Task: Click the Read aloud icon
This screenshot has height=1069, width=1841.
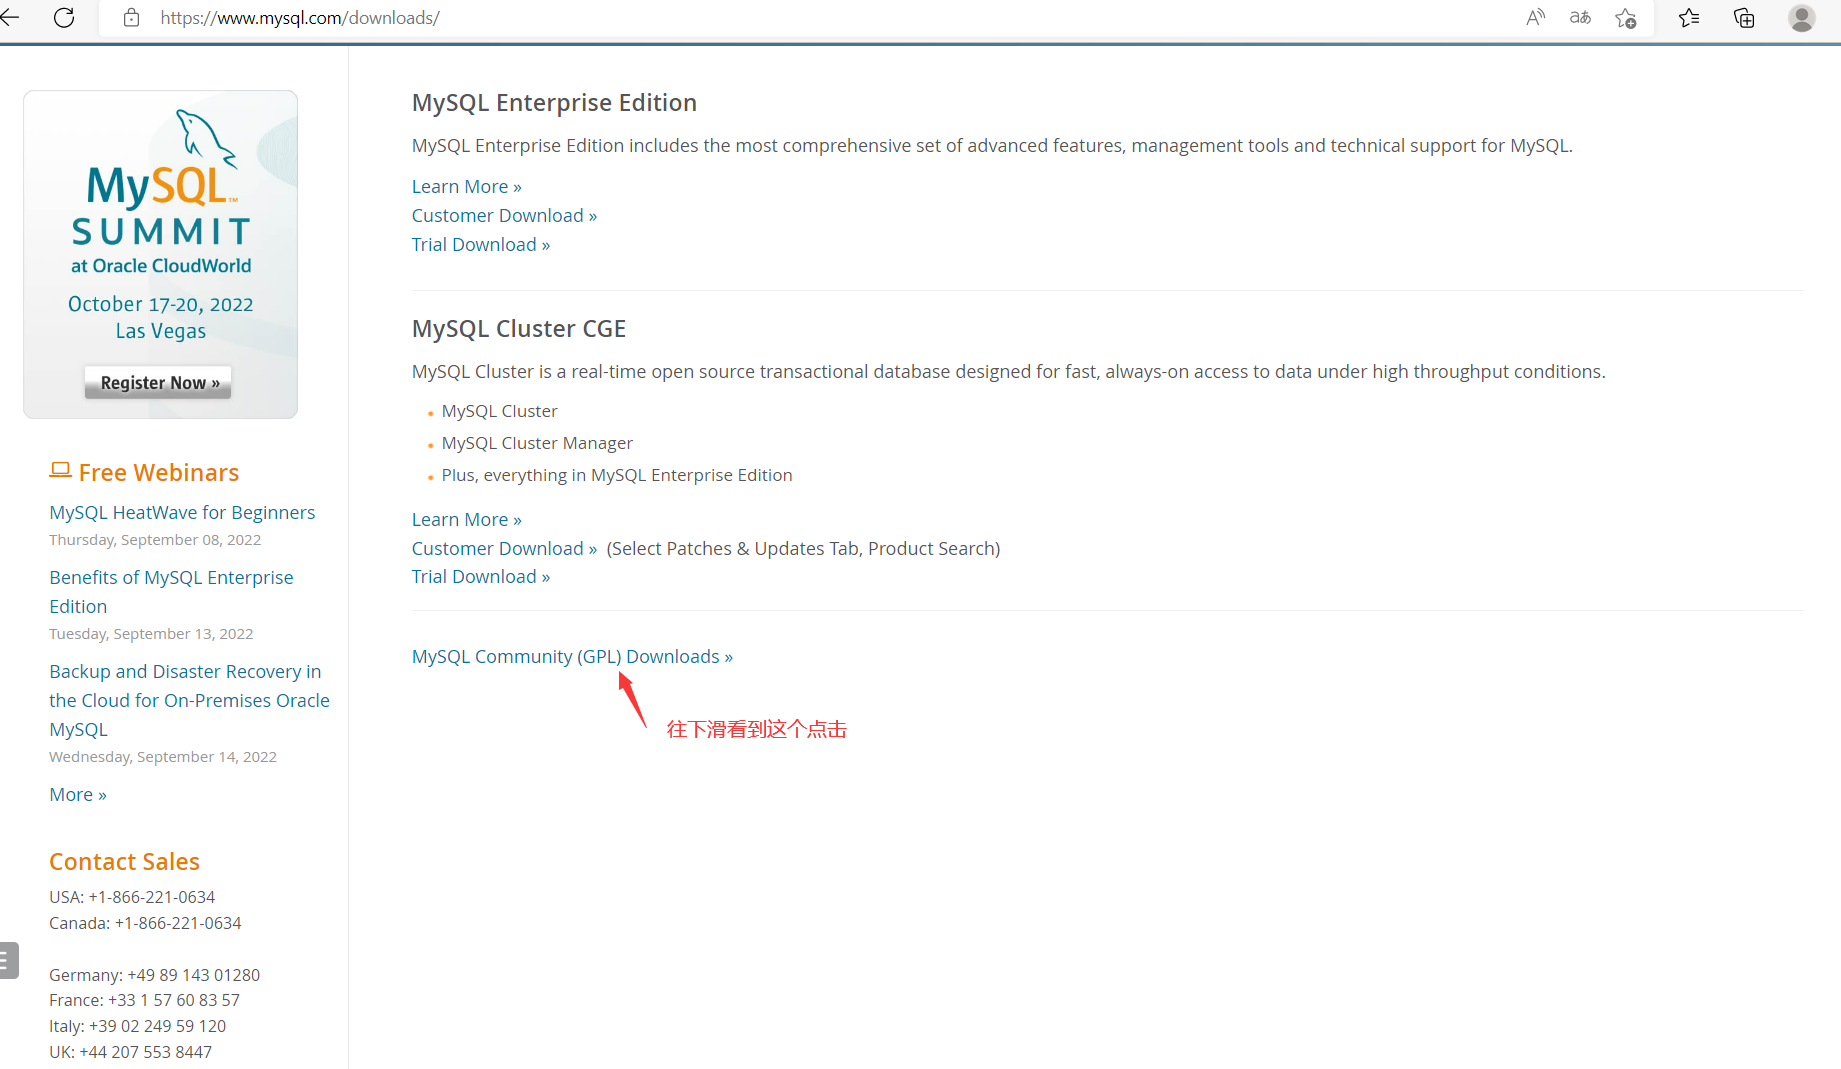Action: (1535, 18)
